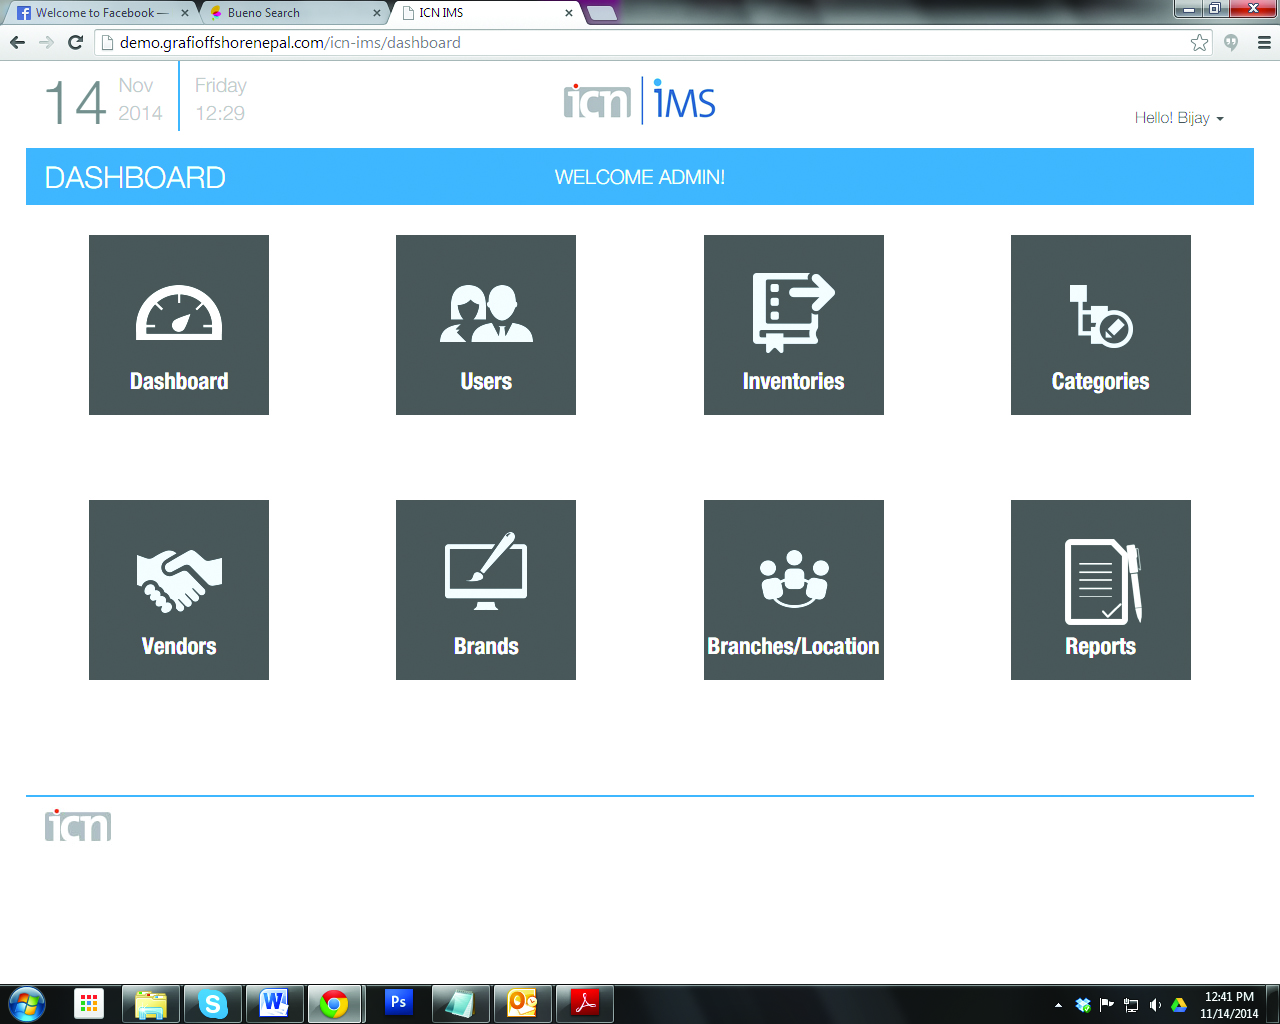Screen dimensions: 1280x1024
Task: Open the Inventories tile
Action: [x=793, y=325]
